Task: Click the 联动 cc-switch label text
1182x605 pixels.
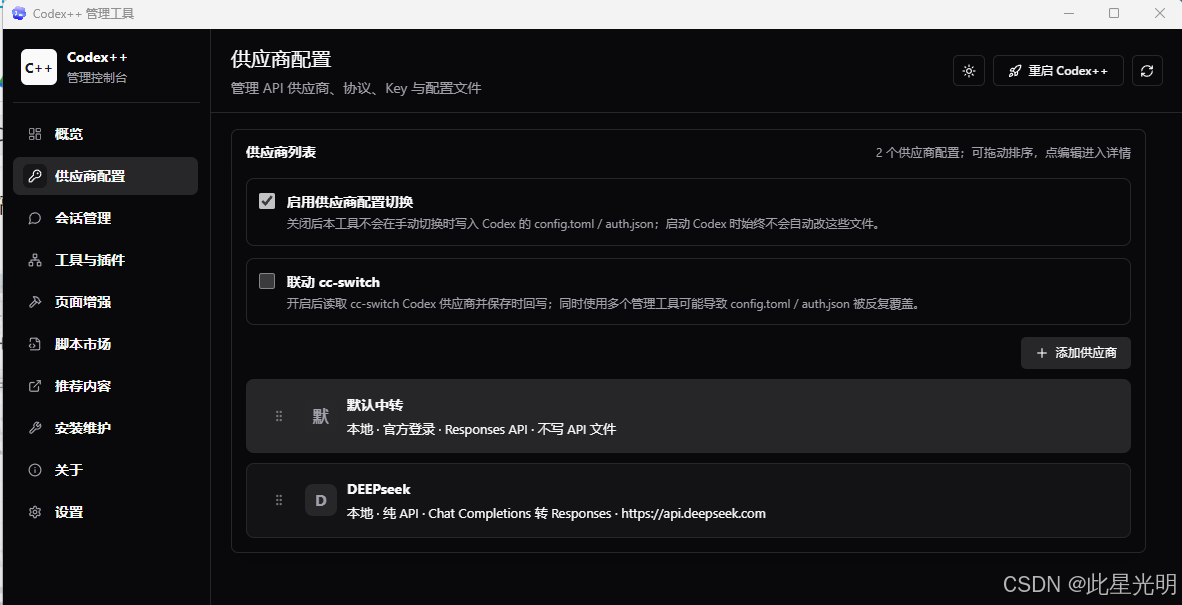Action: tap(333, 283)
